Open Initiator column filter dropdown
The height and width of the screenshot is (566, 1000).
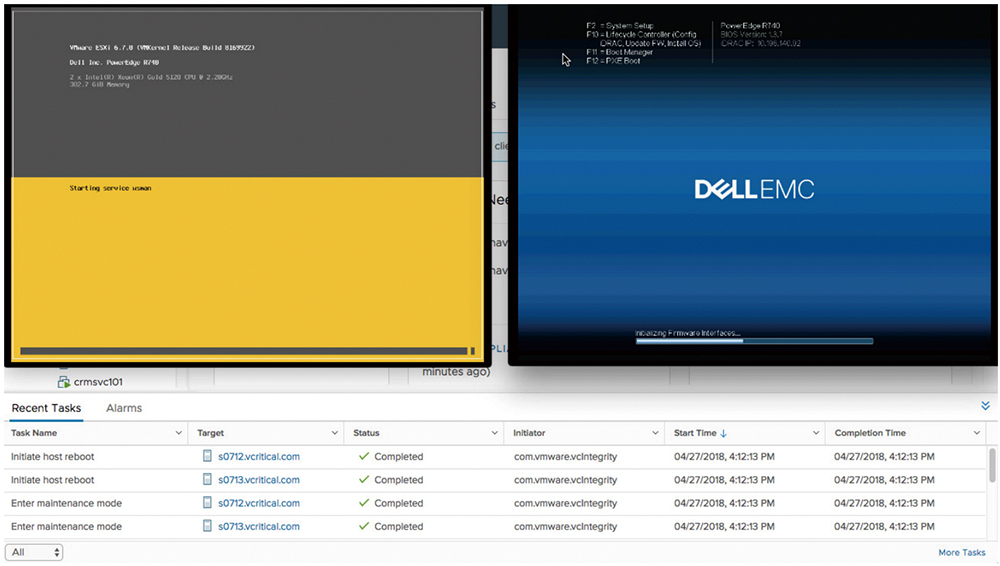pyautogui.click(x=655, y=433)
